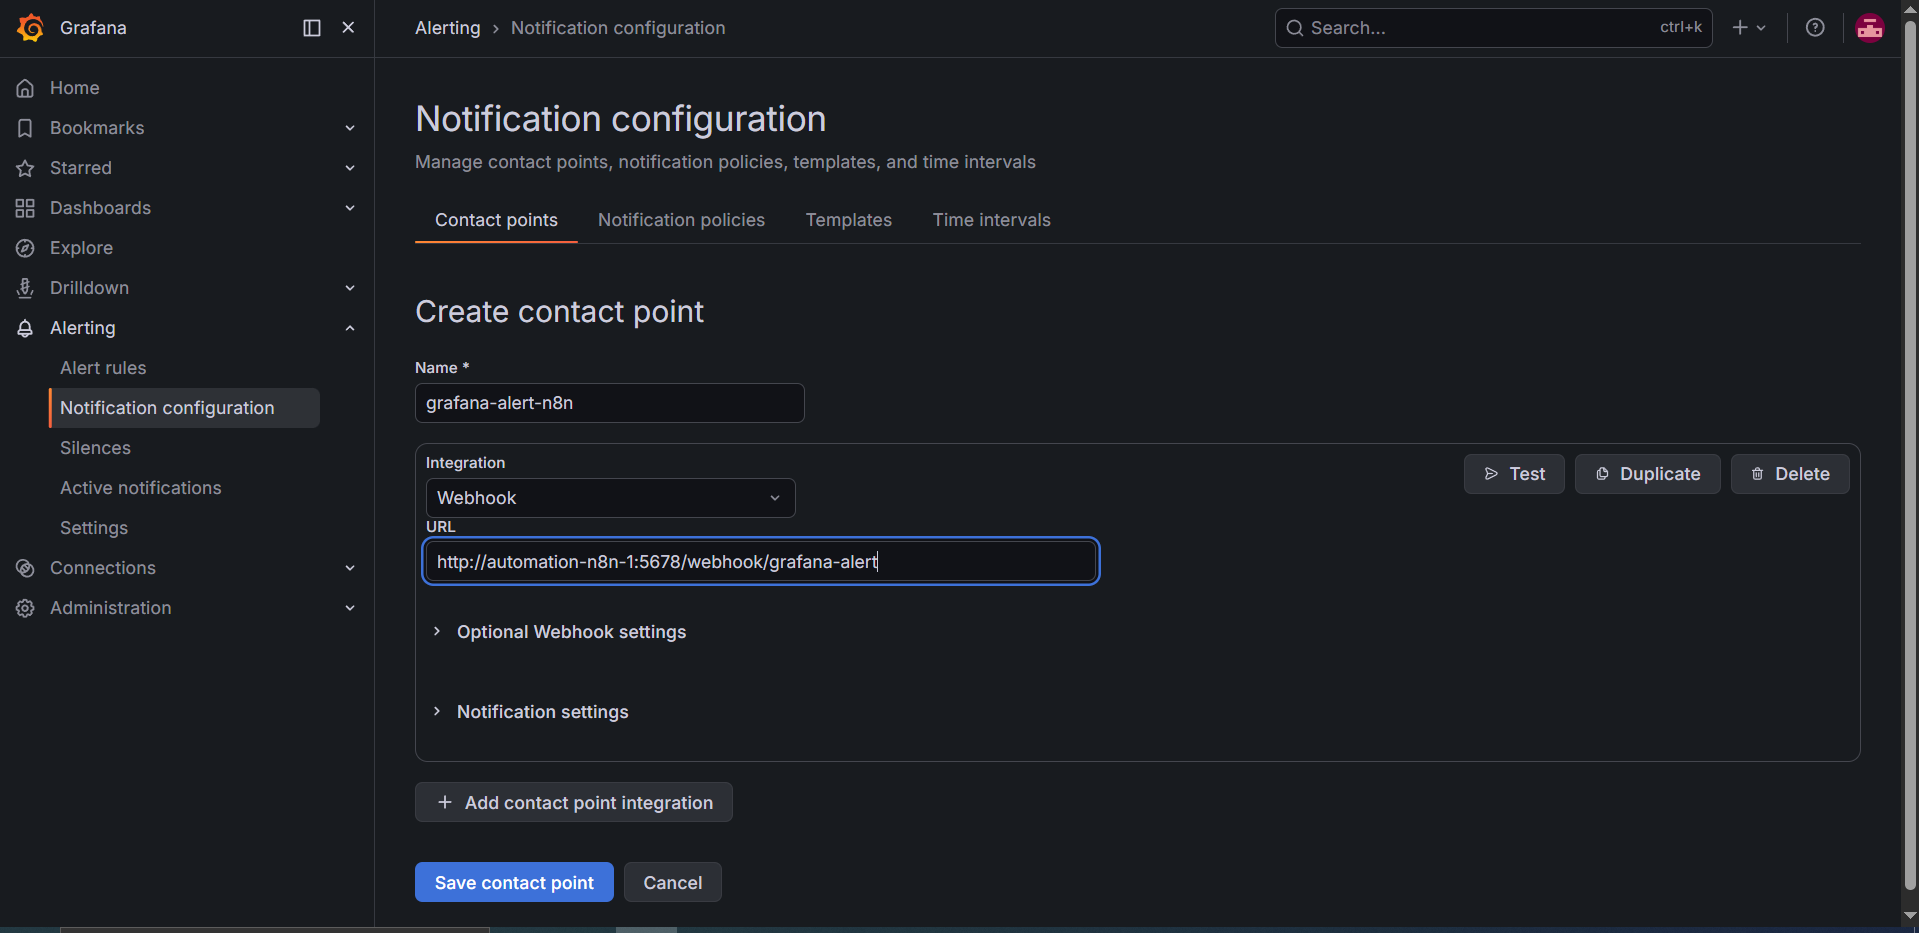This screenshot has width=1919, height=933.
Task: Click the Home house icon
Action: tap(25, 88)
